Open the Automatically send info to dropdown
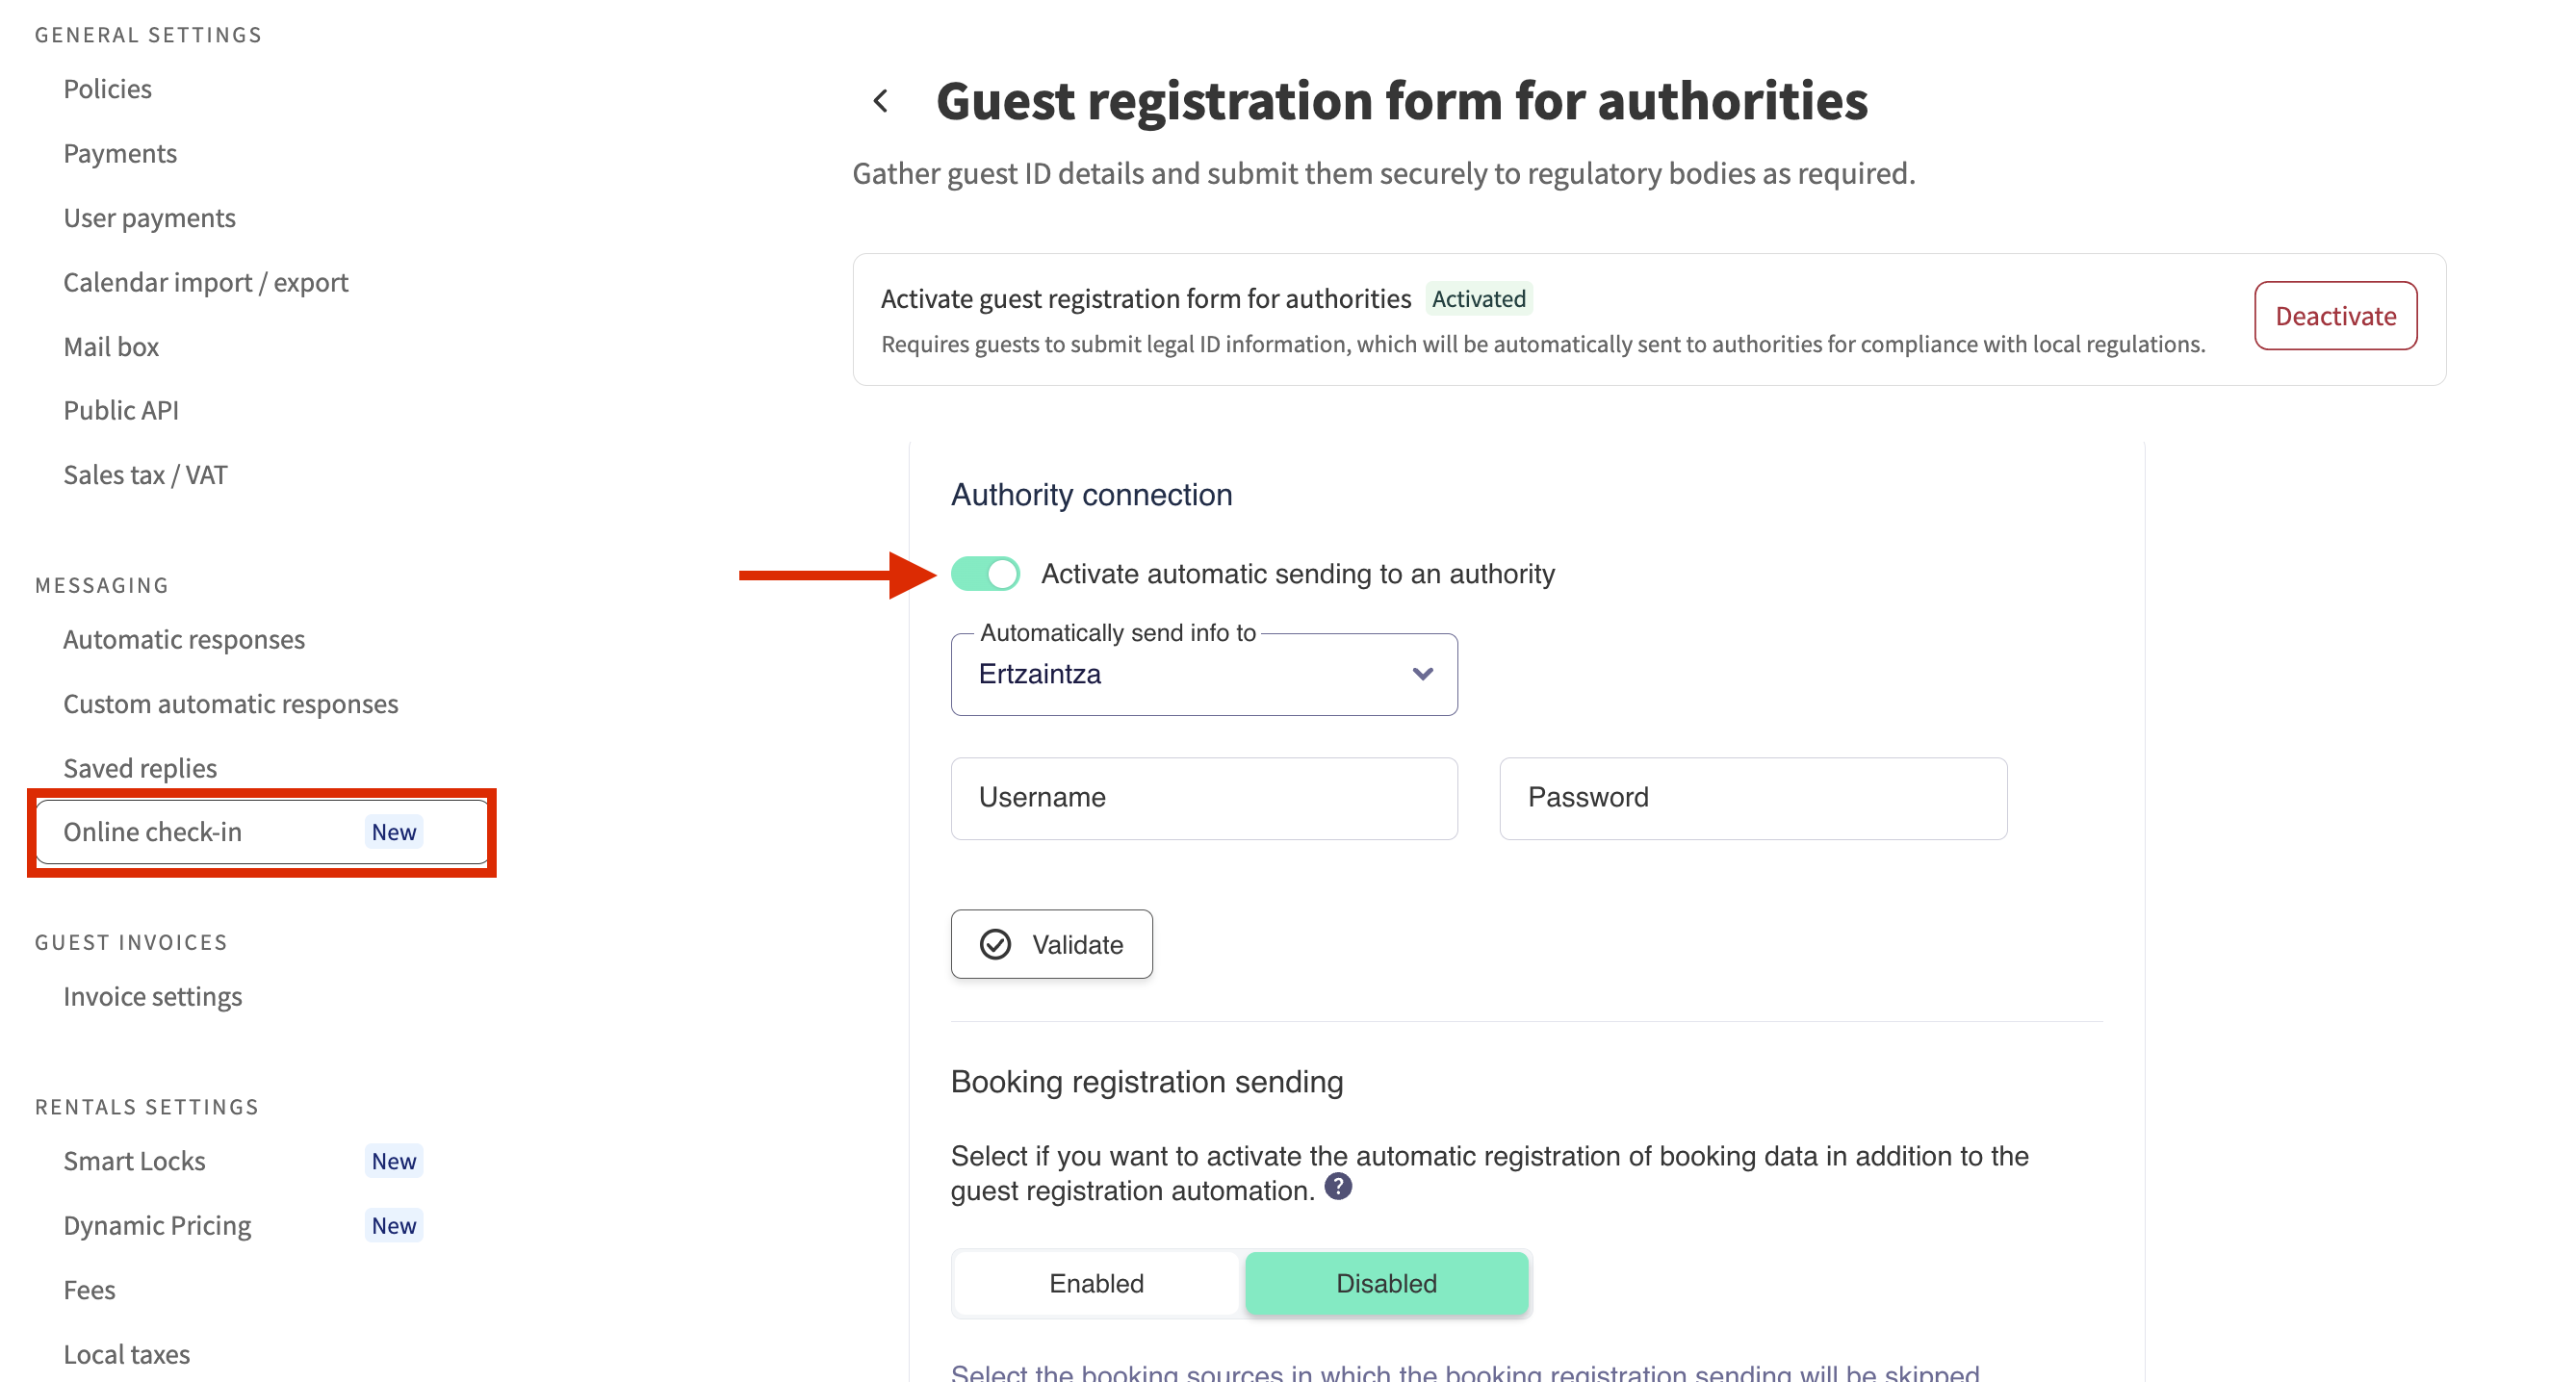The width and height of the screenshot is (2576, 1382). pos(1203,675)
